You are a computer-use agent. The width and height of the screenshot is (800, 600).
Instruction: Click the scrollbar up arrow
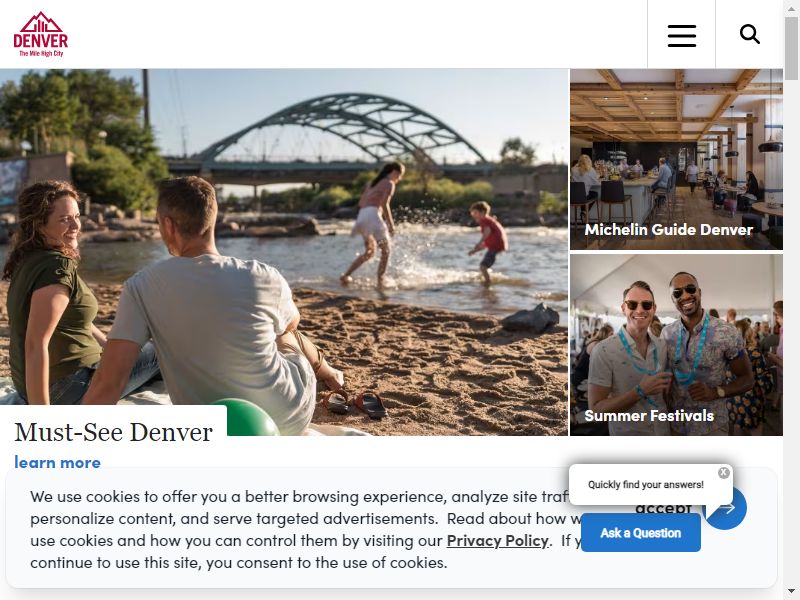[x=791, y=8]
